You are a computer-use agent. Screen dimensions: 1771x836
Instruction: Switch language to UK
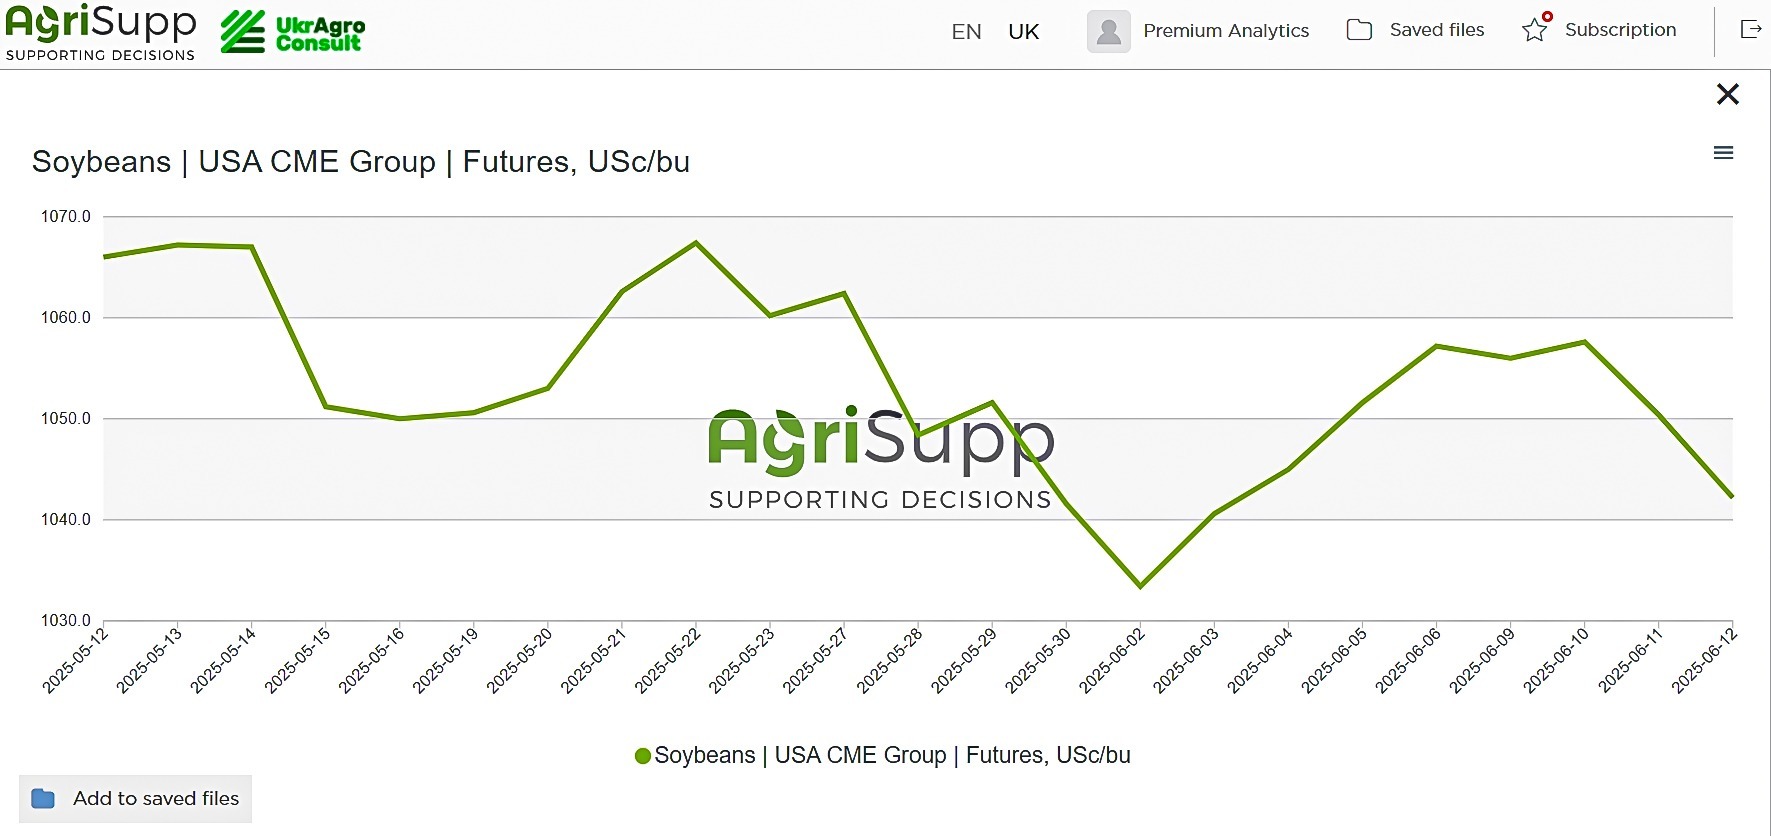point(1024,31)
